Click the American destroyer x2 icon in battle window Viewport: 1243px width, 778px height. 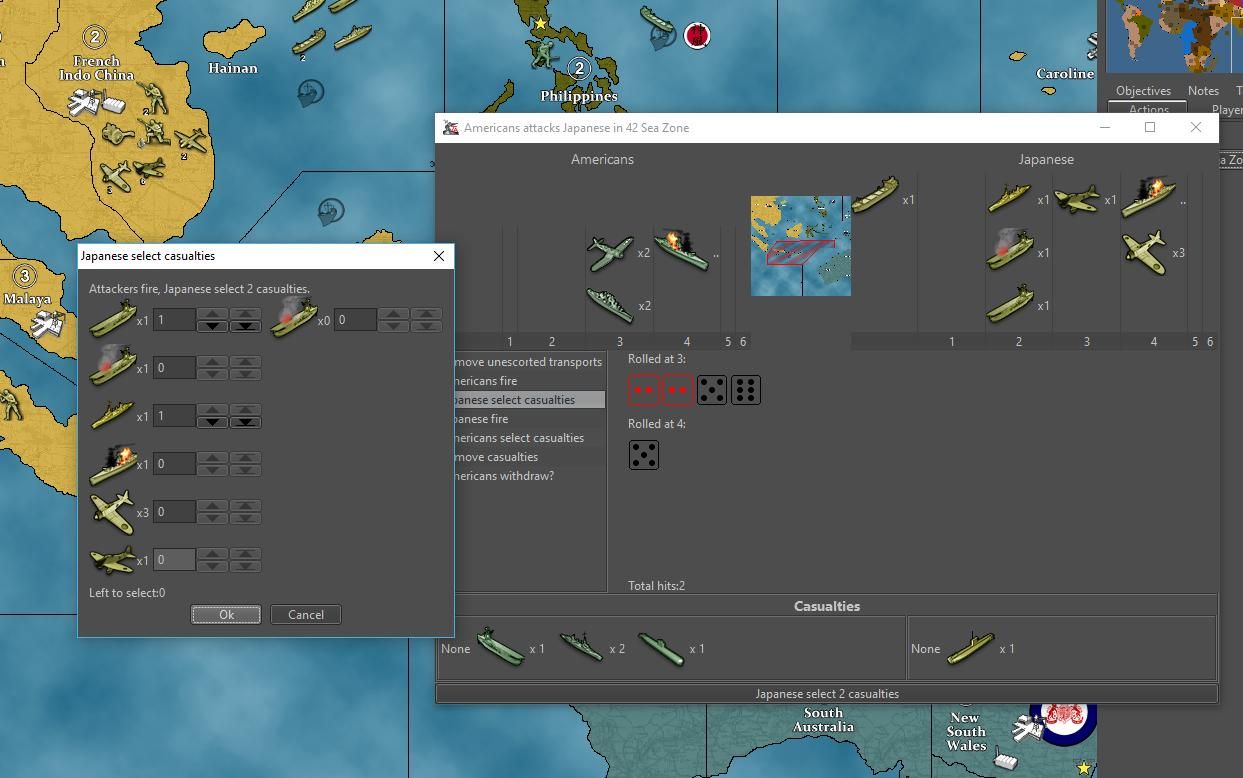click(x=610, y=305)
